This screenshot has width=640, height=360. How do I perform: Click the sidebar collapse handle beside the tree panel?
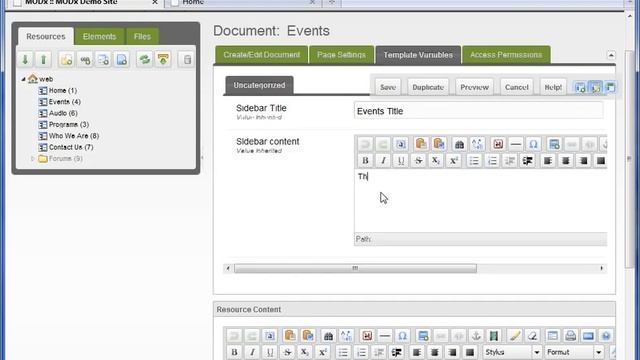pyautogui.click(x=202, y=158)
